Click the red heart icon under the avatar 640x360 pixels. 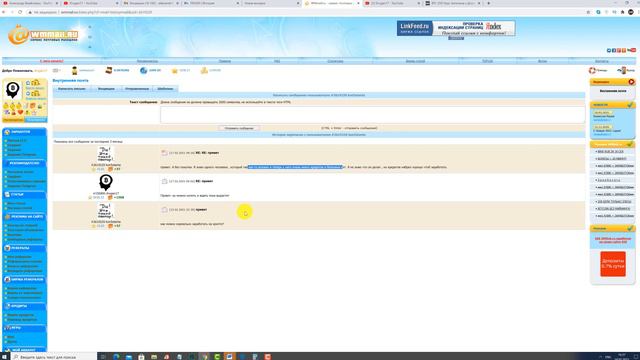pyautogui.click(x=20, y=112)
